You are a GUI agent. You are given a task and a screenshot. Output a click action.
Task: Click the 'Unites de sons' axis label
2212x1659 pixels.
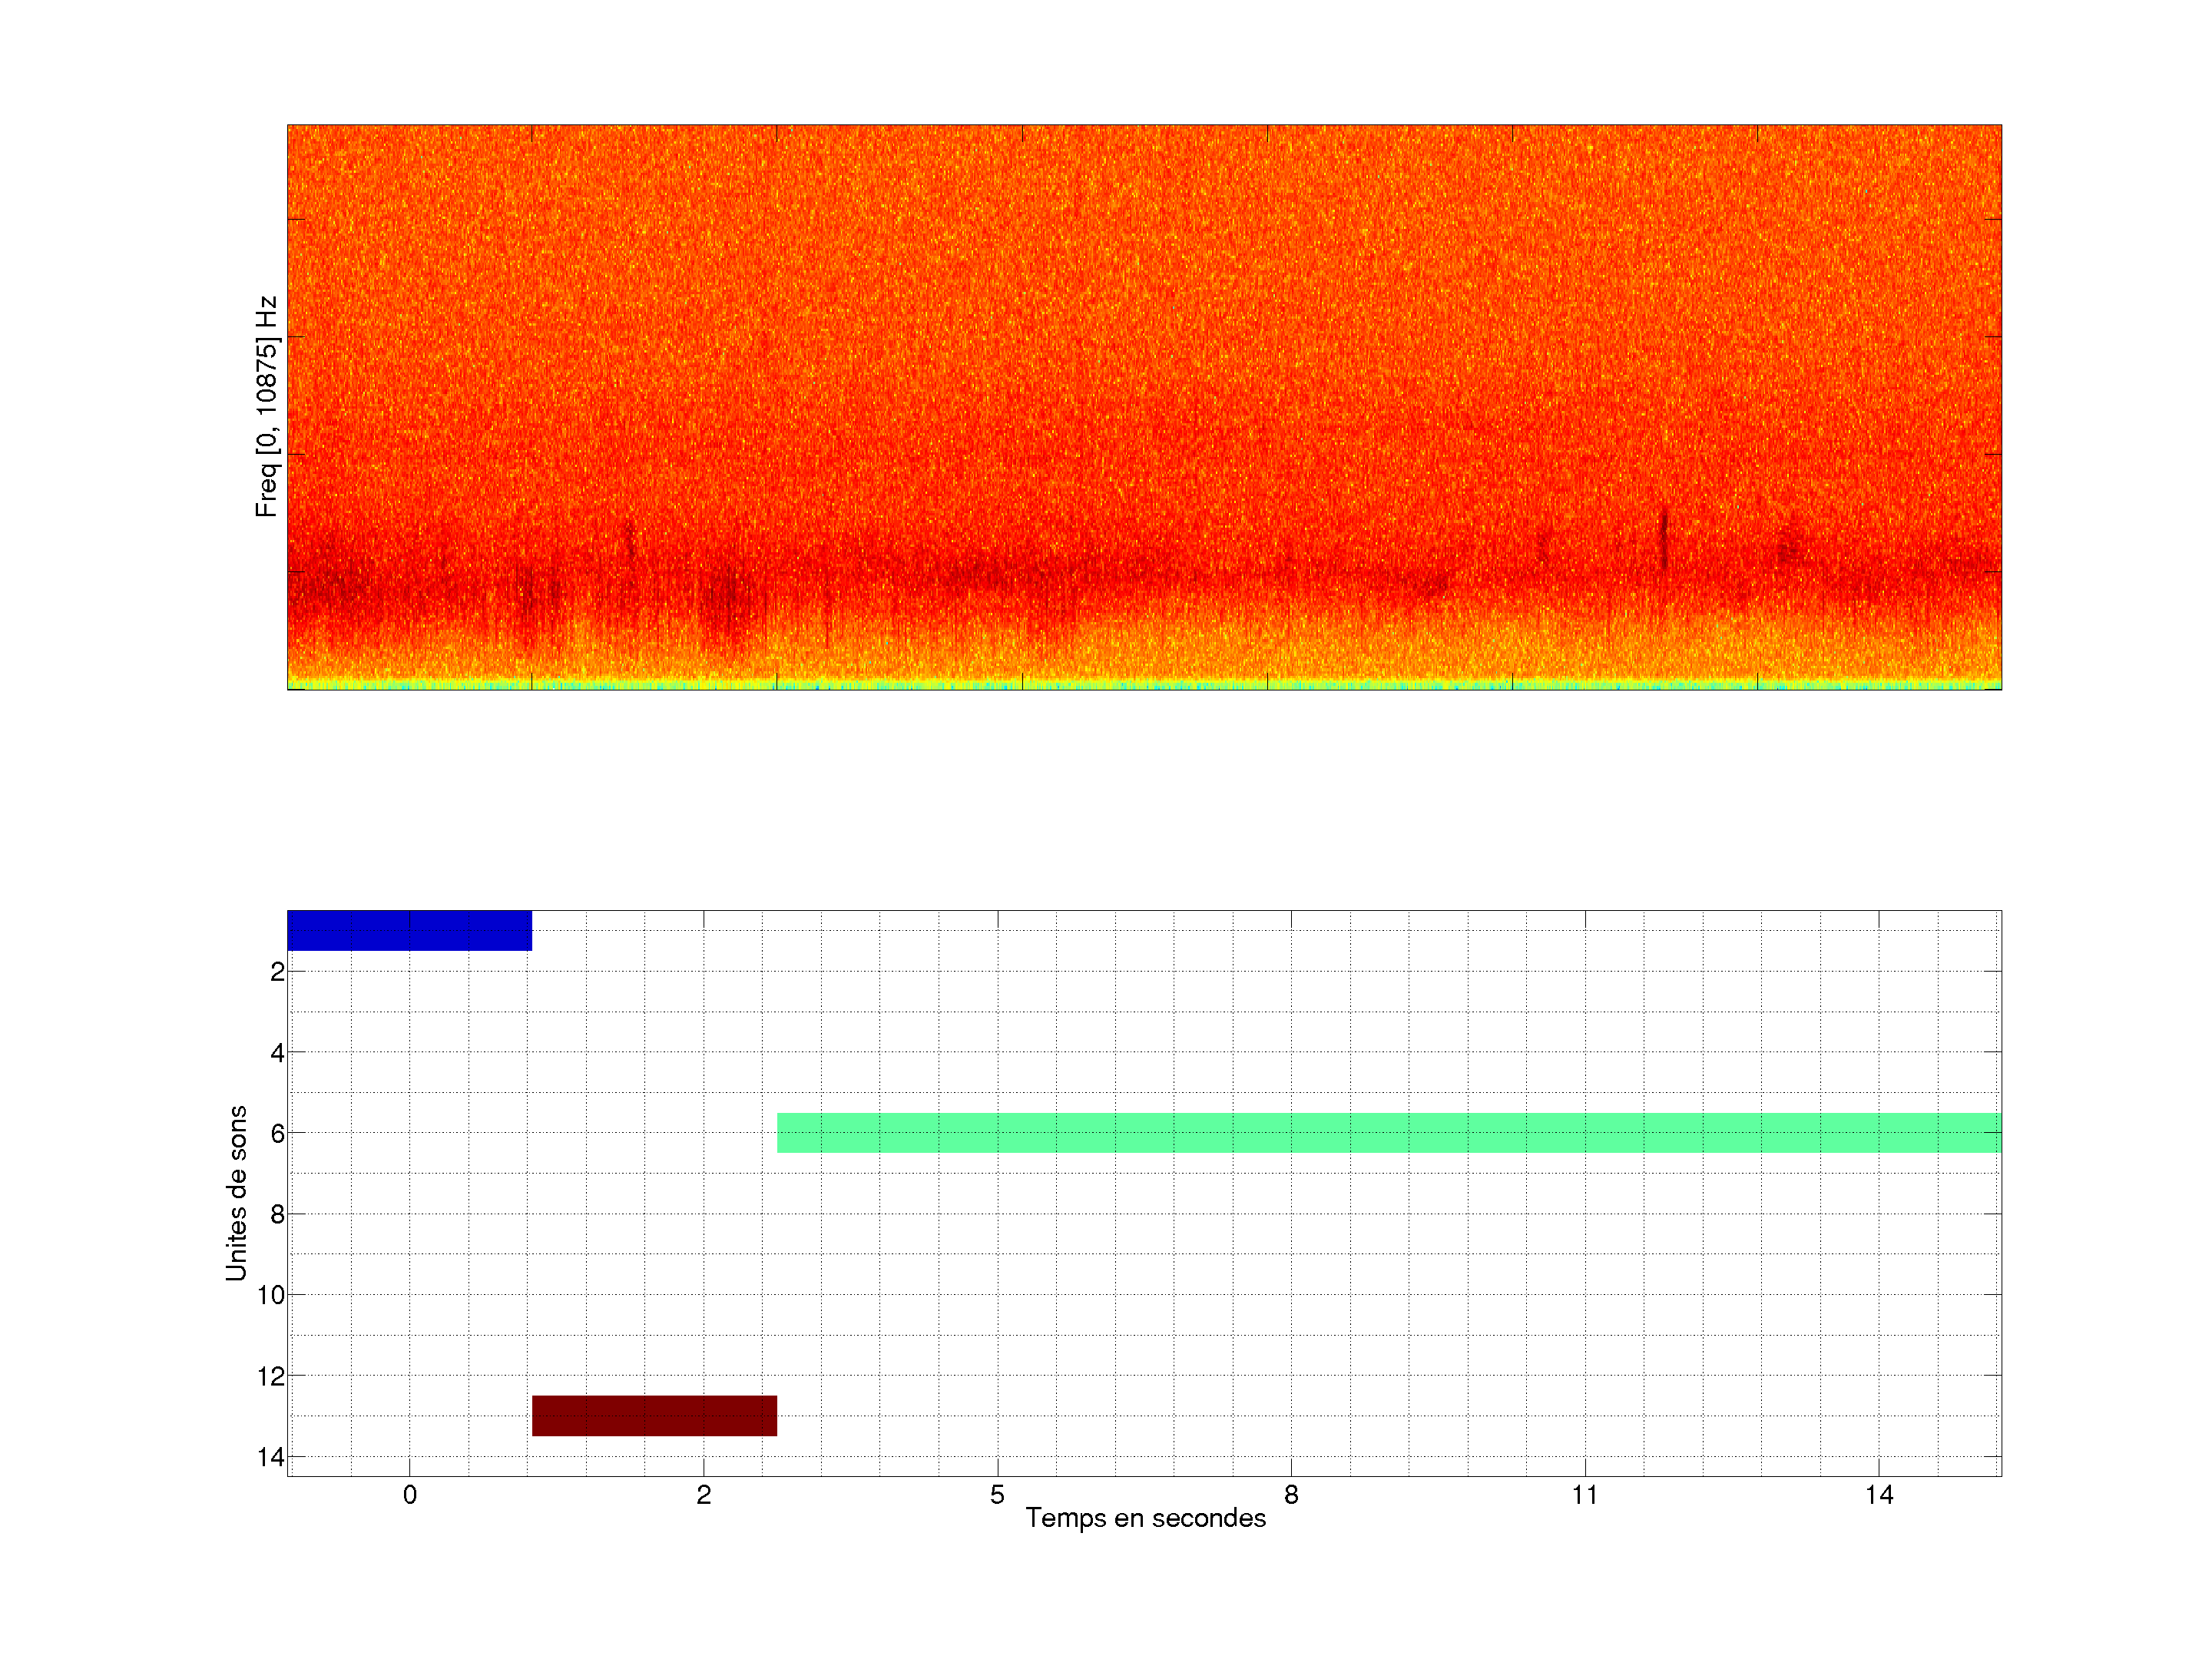click(x=236, y=1192)
